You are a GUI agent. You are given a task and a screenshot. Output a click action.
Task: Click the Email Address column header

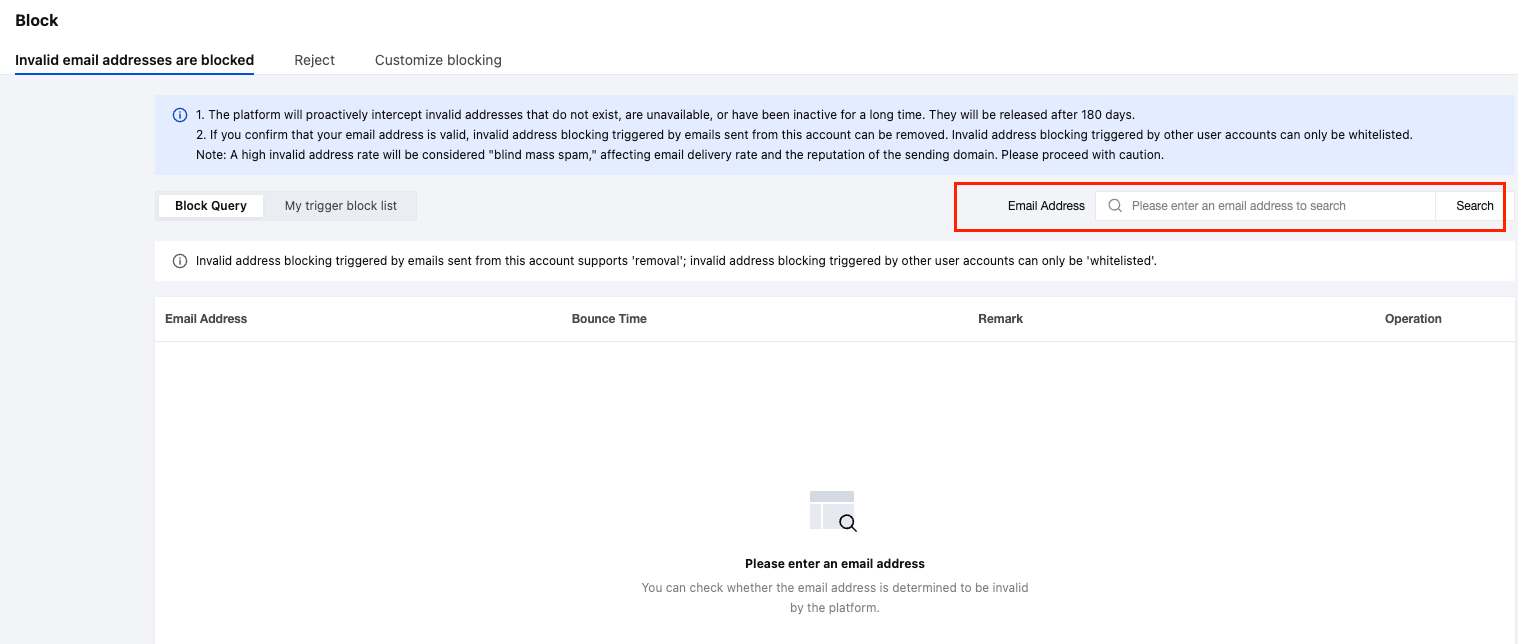point(206,319)
